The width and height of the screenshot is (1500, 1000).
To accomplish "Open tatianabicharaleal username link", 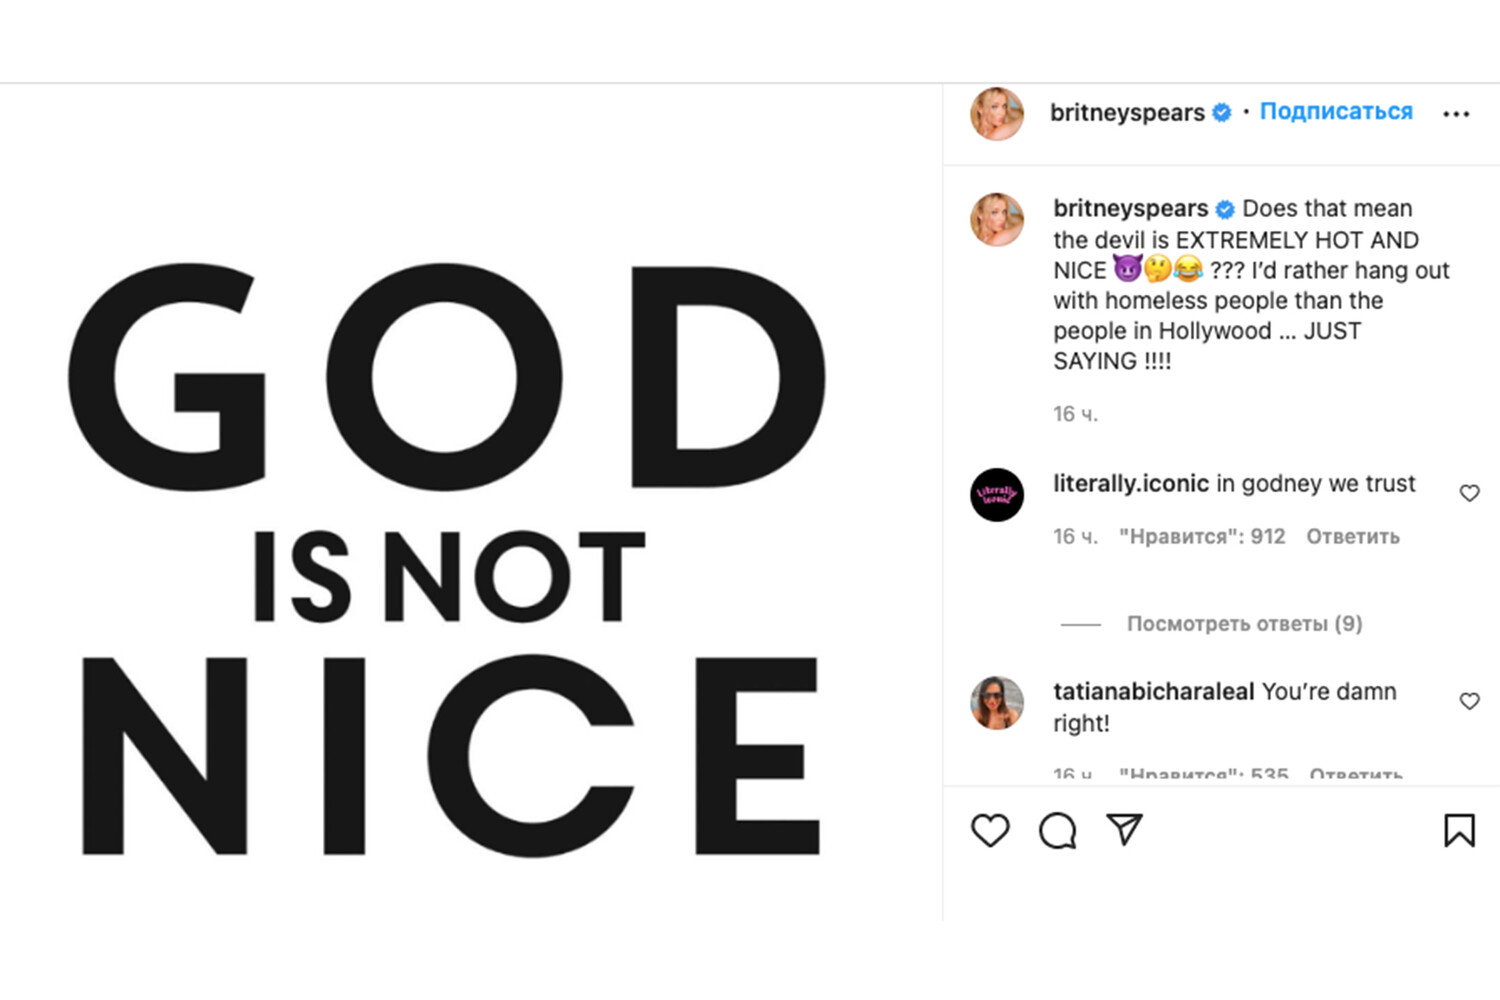I will tap(1153, 692).
